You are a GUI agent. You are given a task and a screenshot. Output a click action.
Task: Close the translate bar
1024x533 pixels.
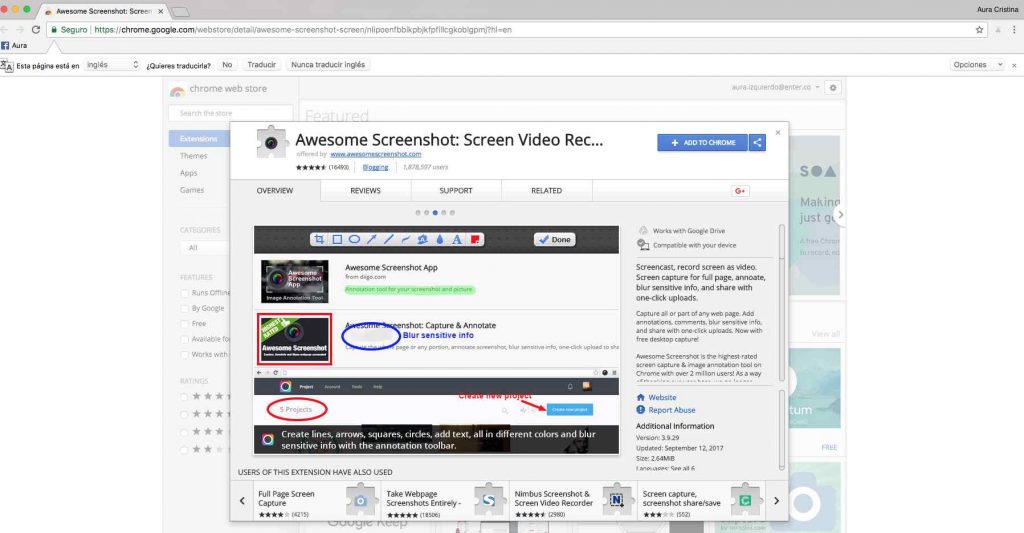point(1014,65)
